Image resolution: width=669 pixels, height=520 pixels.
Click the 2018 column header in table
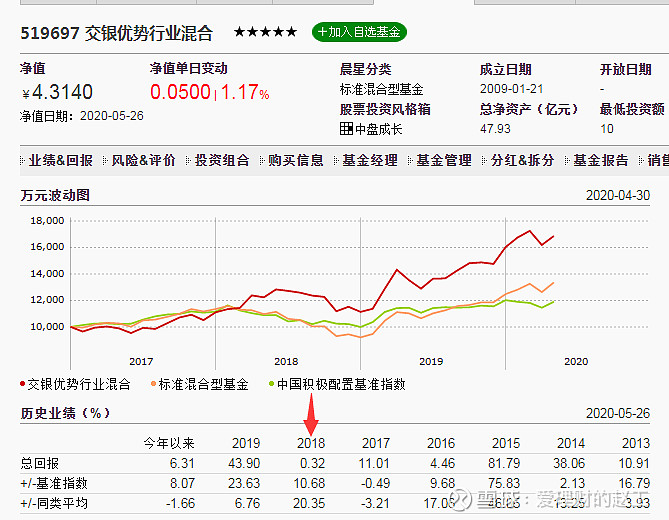[311, 443]
